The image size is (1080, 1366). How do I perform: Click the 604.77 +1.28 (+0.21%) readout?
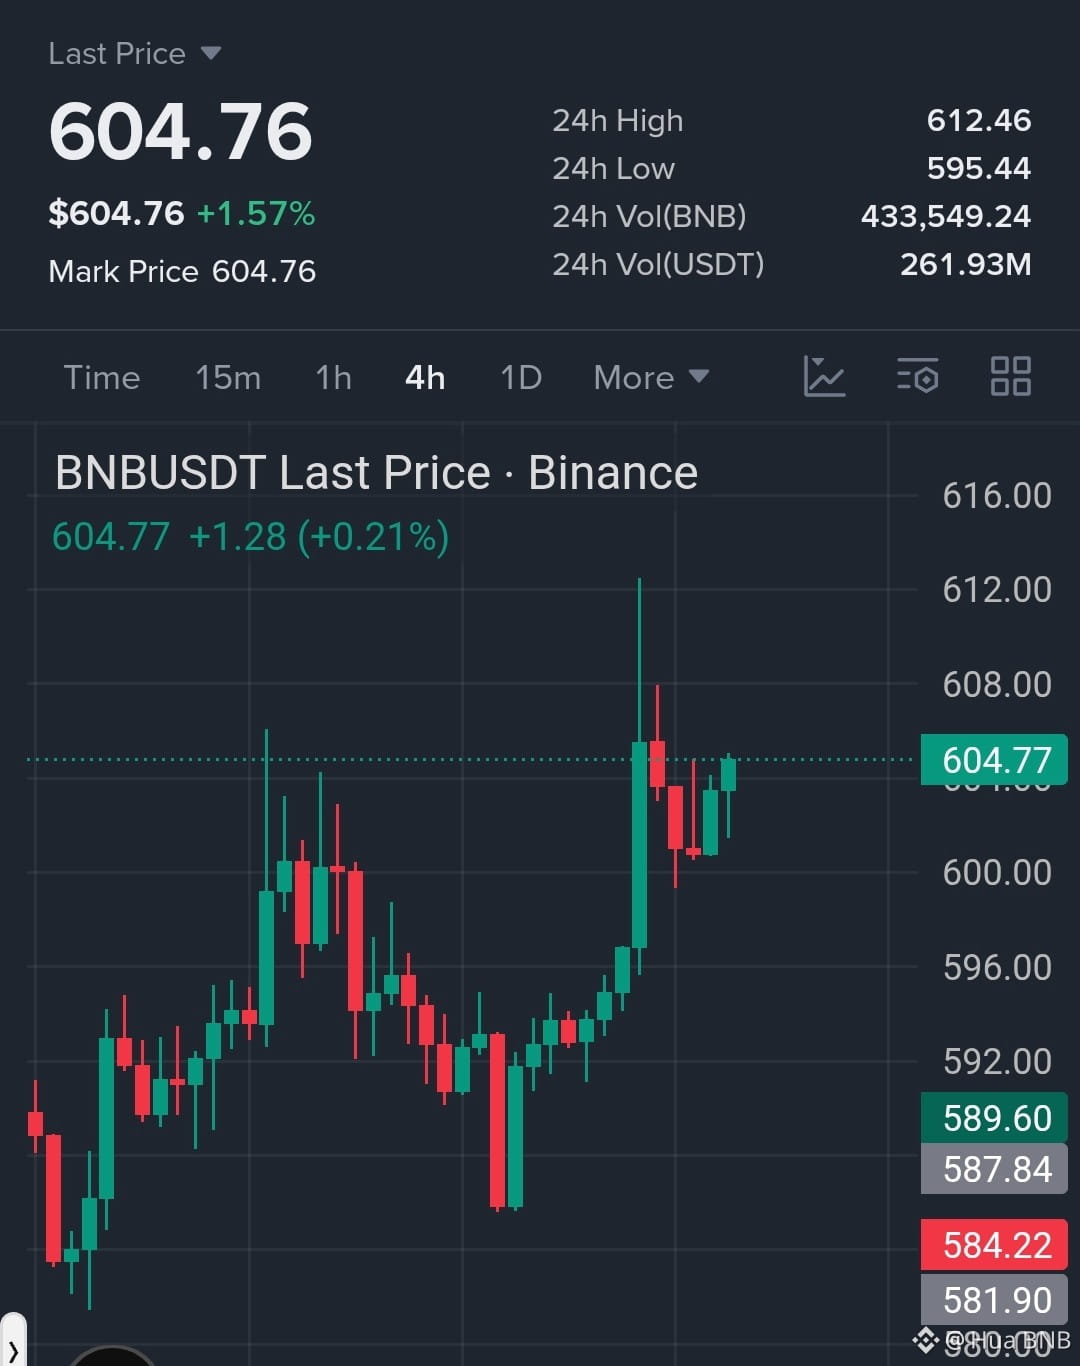click(250, 537)
